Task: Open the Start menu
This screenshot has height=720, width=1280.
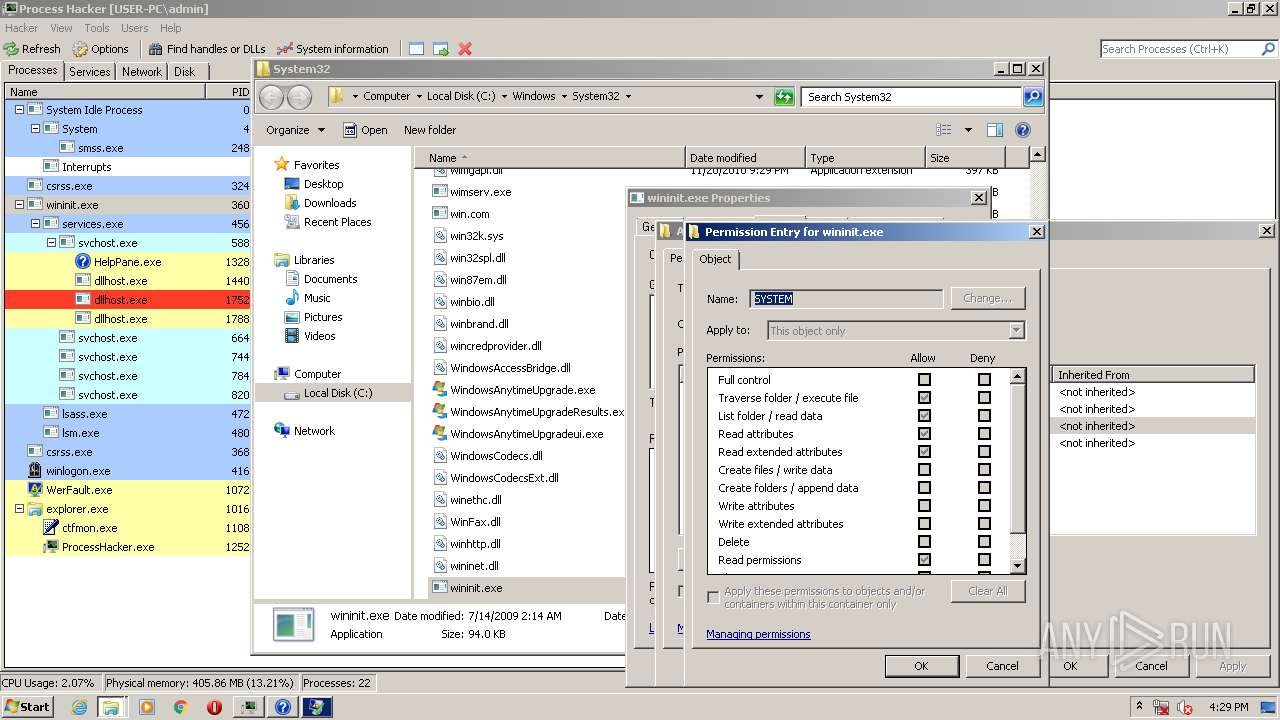Action: click(27, 706)
